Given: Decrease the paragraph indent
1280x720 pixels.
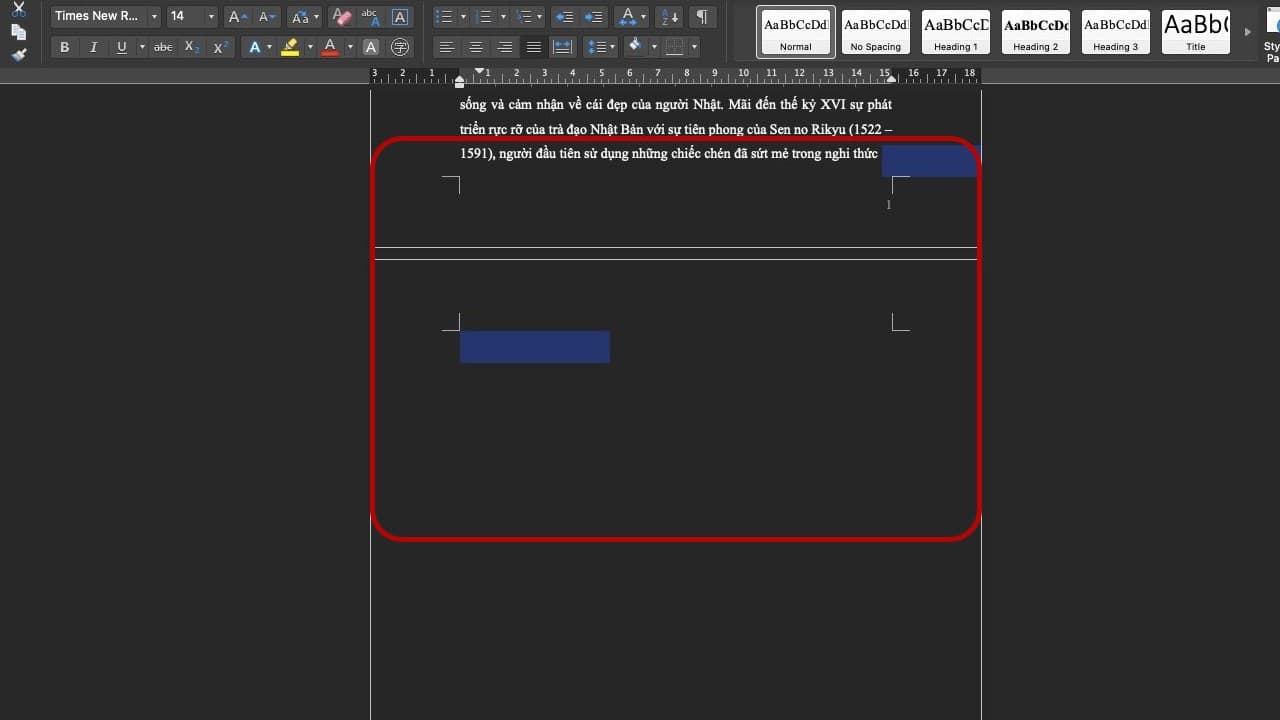Looking at the screenshot, I should pyautogui.click(x=564, y=17).
